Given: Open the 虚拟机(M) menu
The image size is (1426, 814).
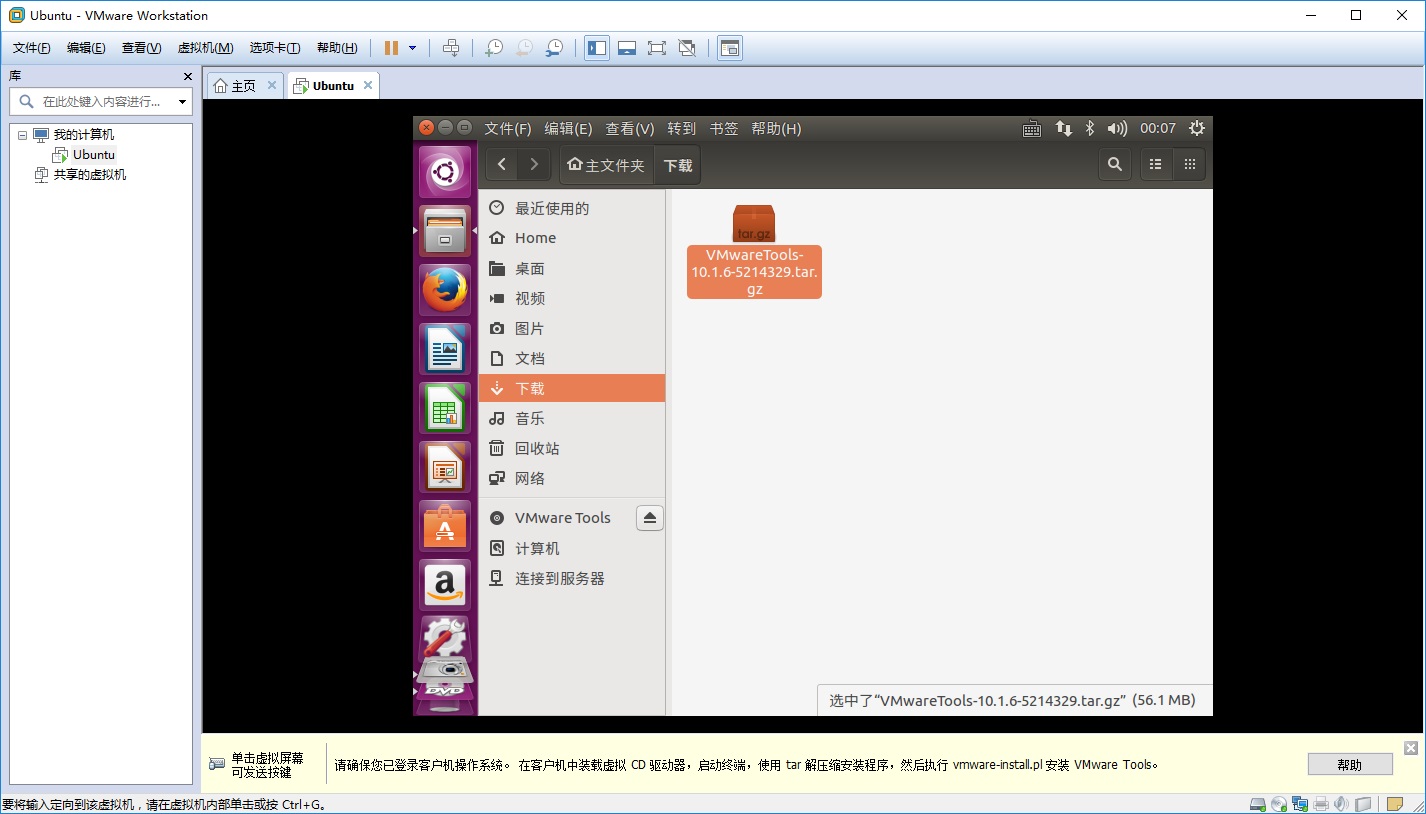Looking at the screenshot, I should pos(205,48).
